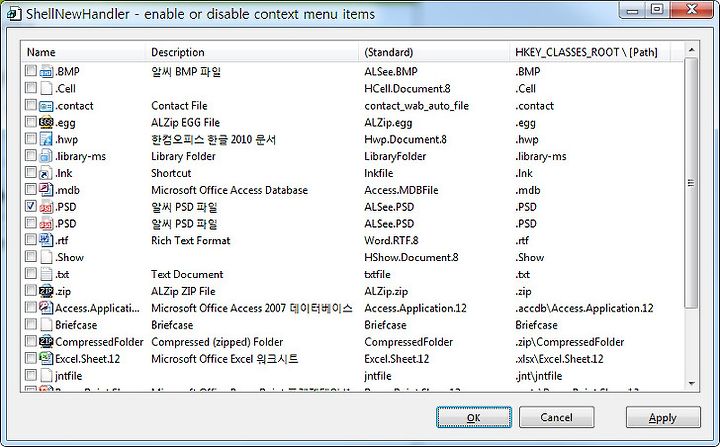Select 'Rich Text Format' description
Screen dimensions: 720x447
click(191, 241)
